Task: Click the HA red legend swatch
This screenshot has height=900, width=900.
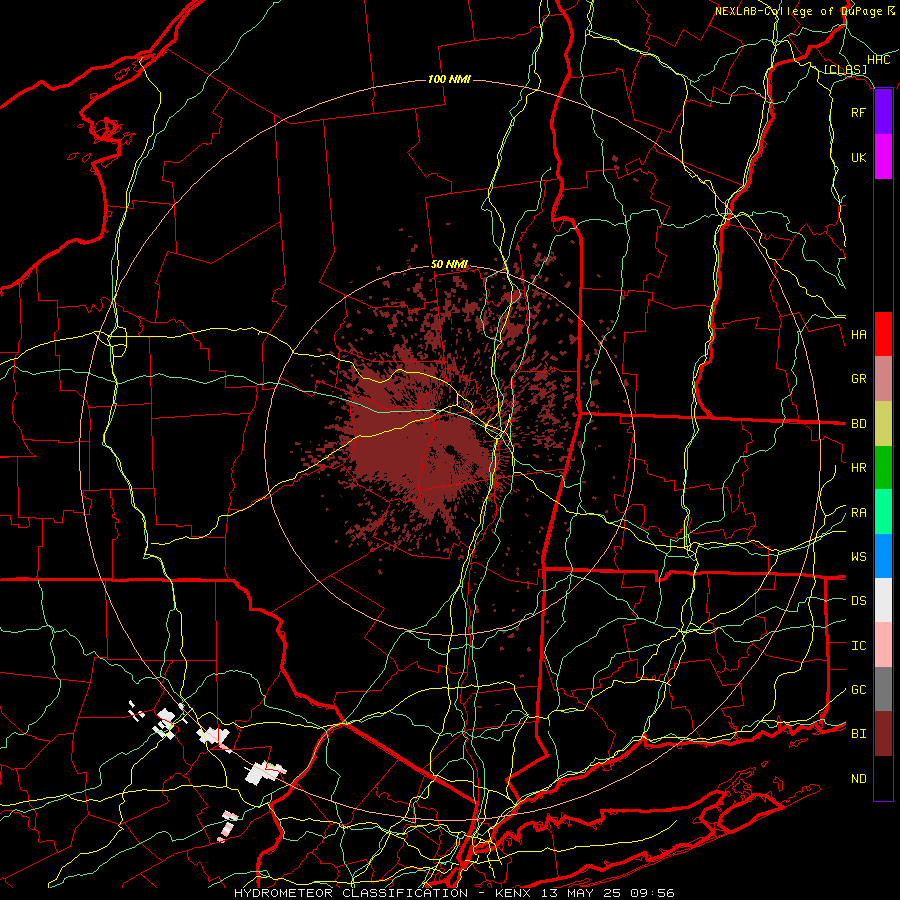Action: 883,334
